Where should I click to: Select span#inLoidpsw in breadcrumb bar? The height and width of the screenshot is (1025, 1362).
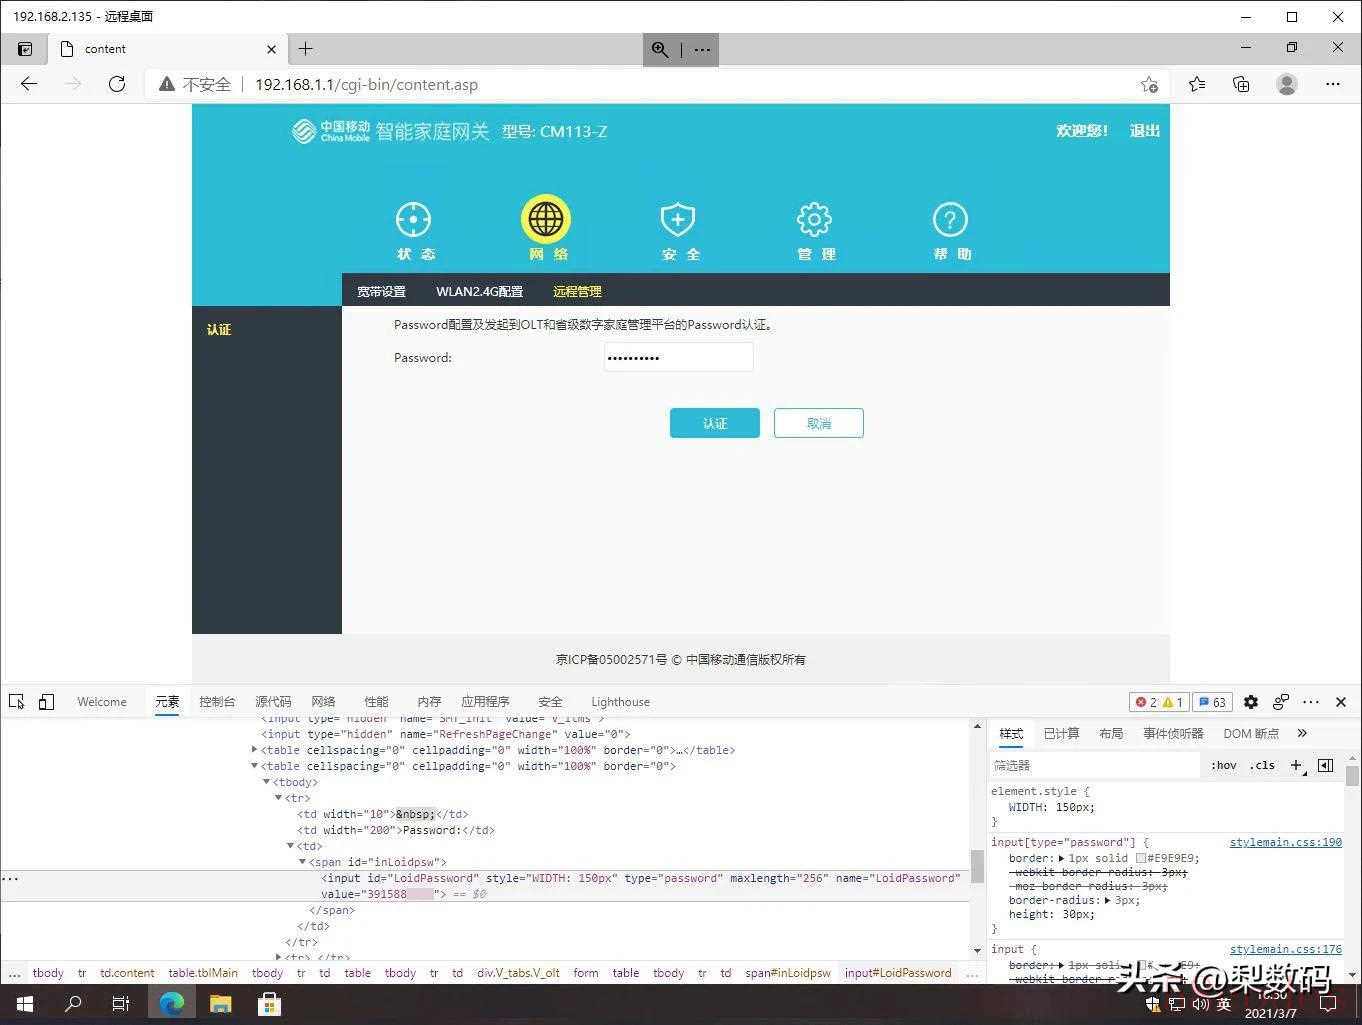click(x=788, y=972)
